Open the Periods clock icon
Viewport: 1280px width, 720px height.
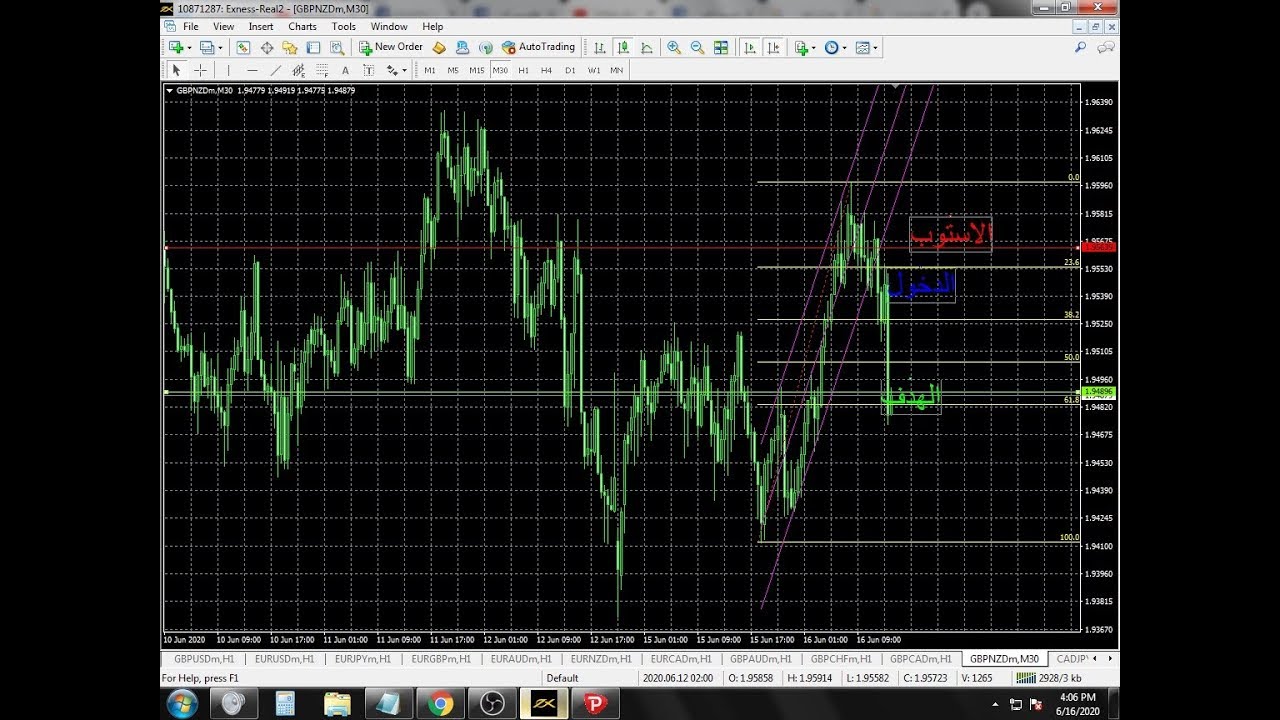831,47
